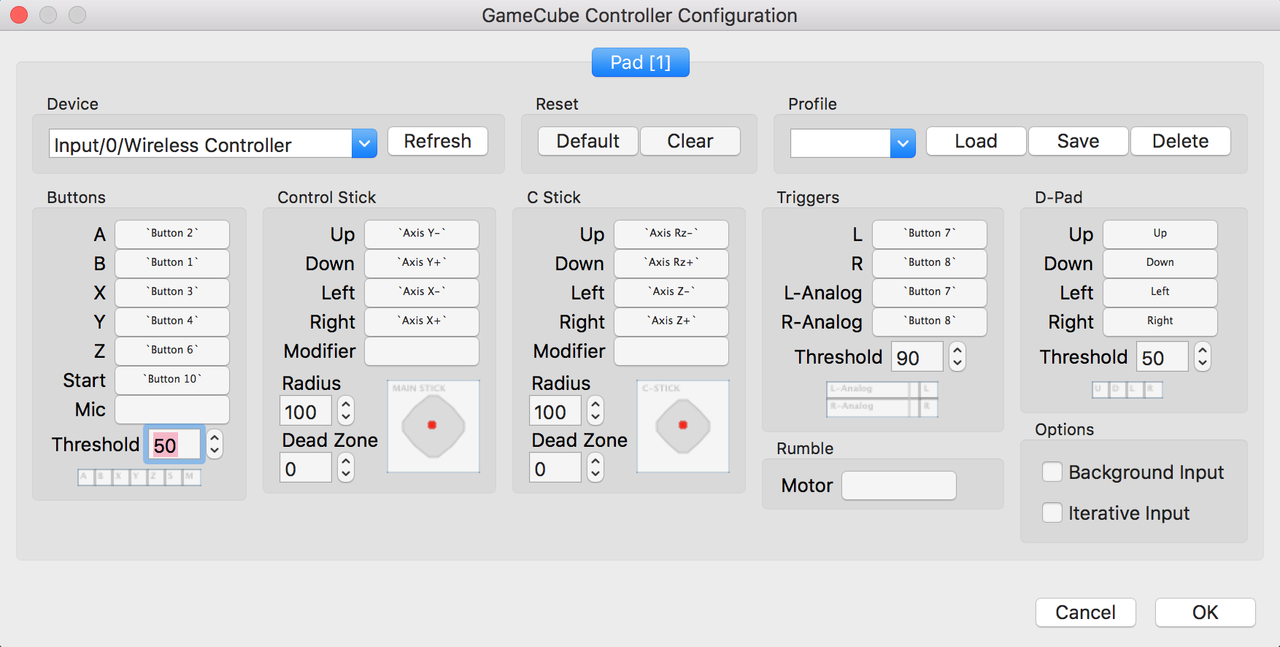Clear all mappings with Clear button

tap(690, 141)
